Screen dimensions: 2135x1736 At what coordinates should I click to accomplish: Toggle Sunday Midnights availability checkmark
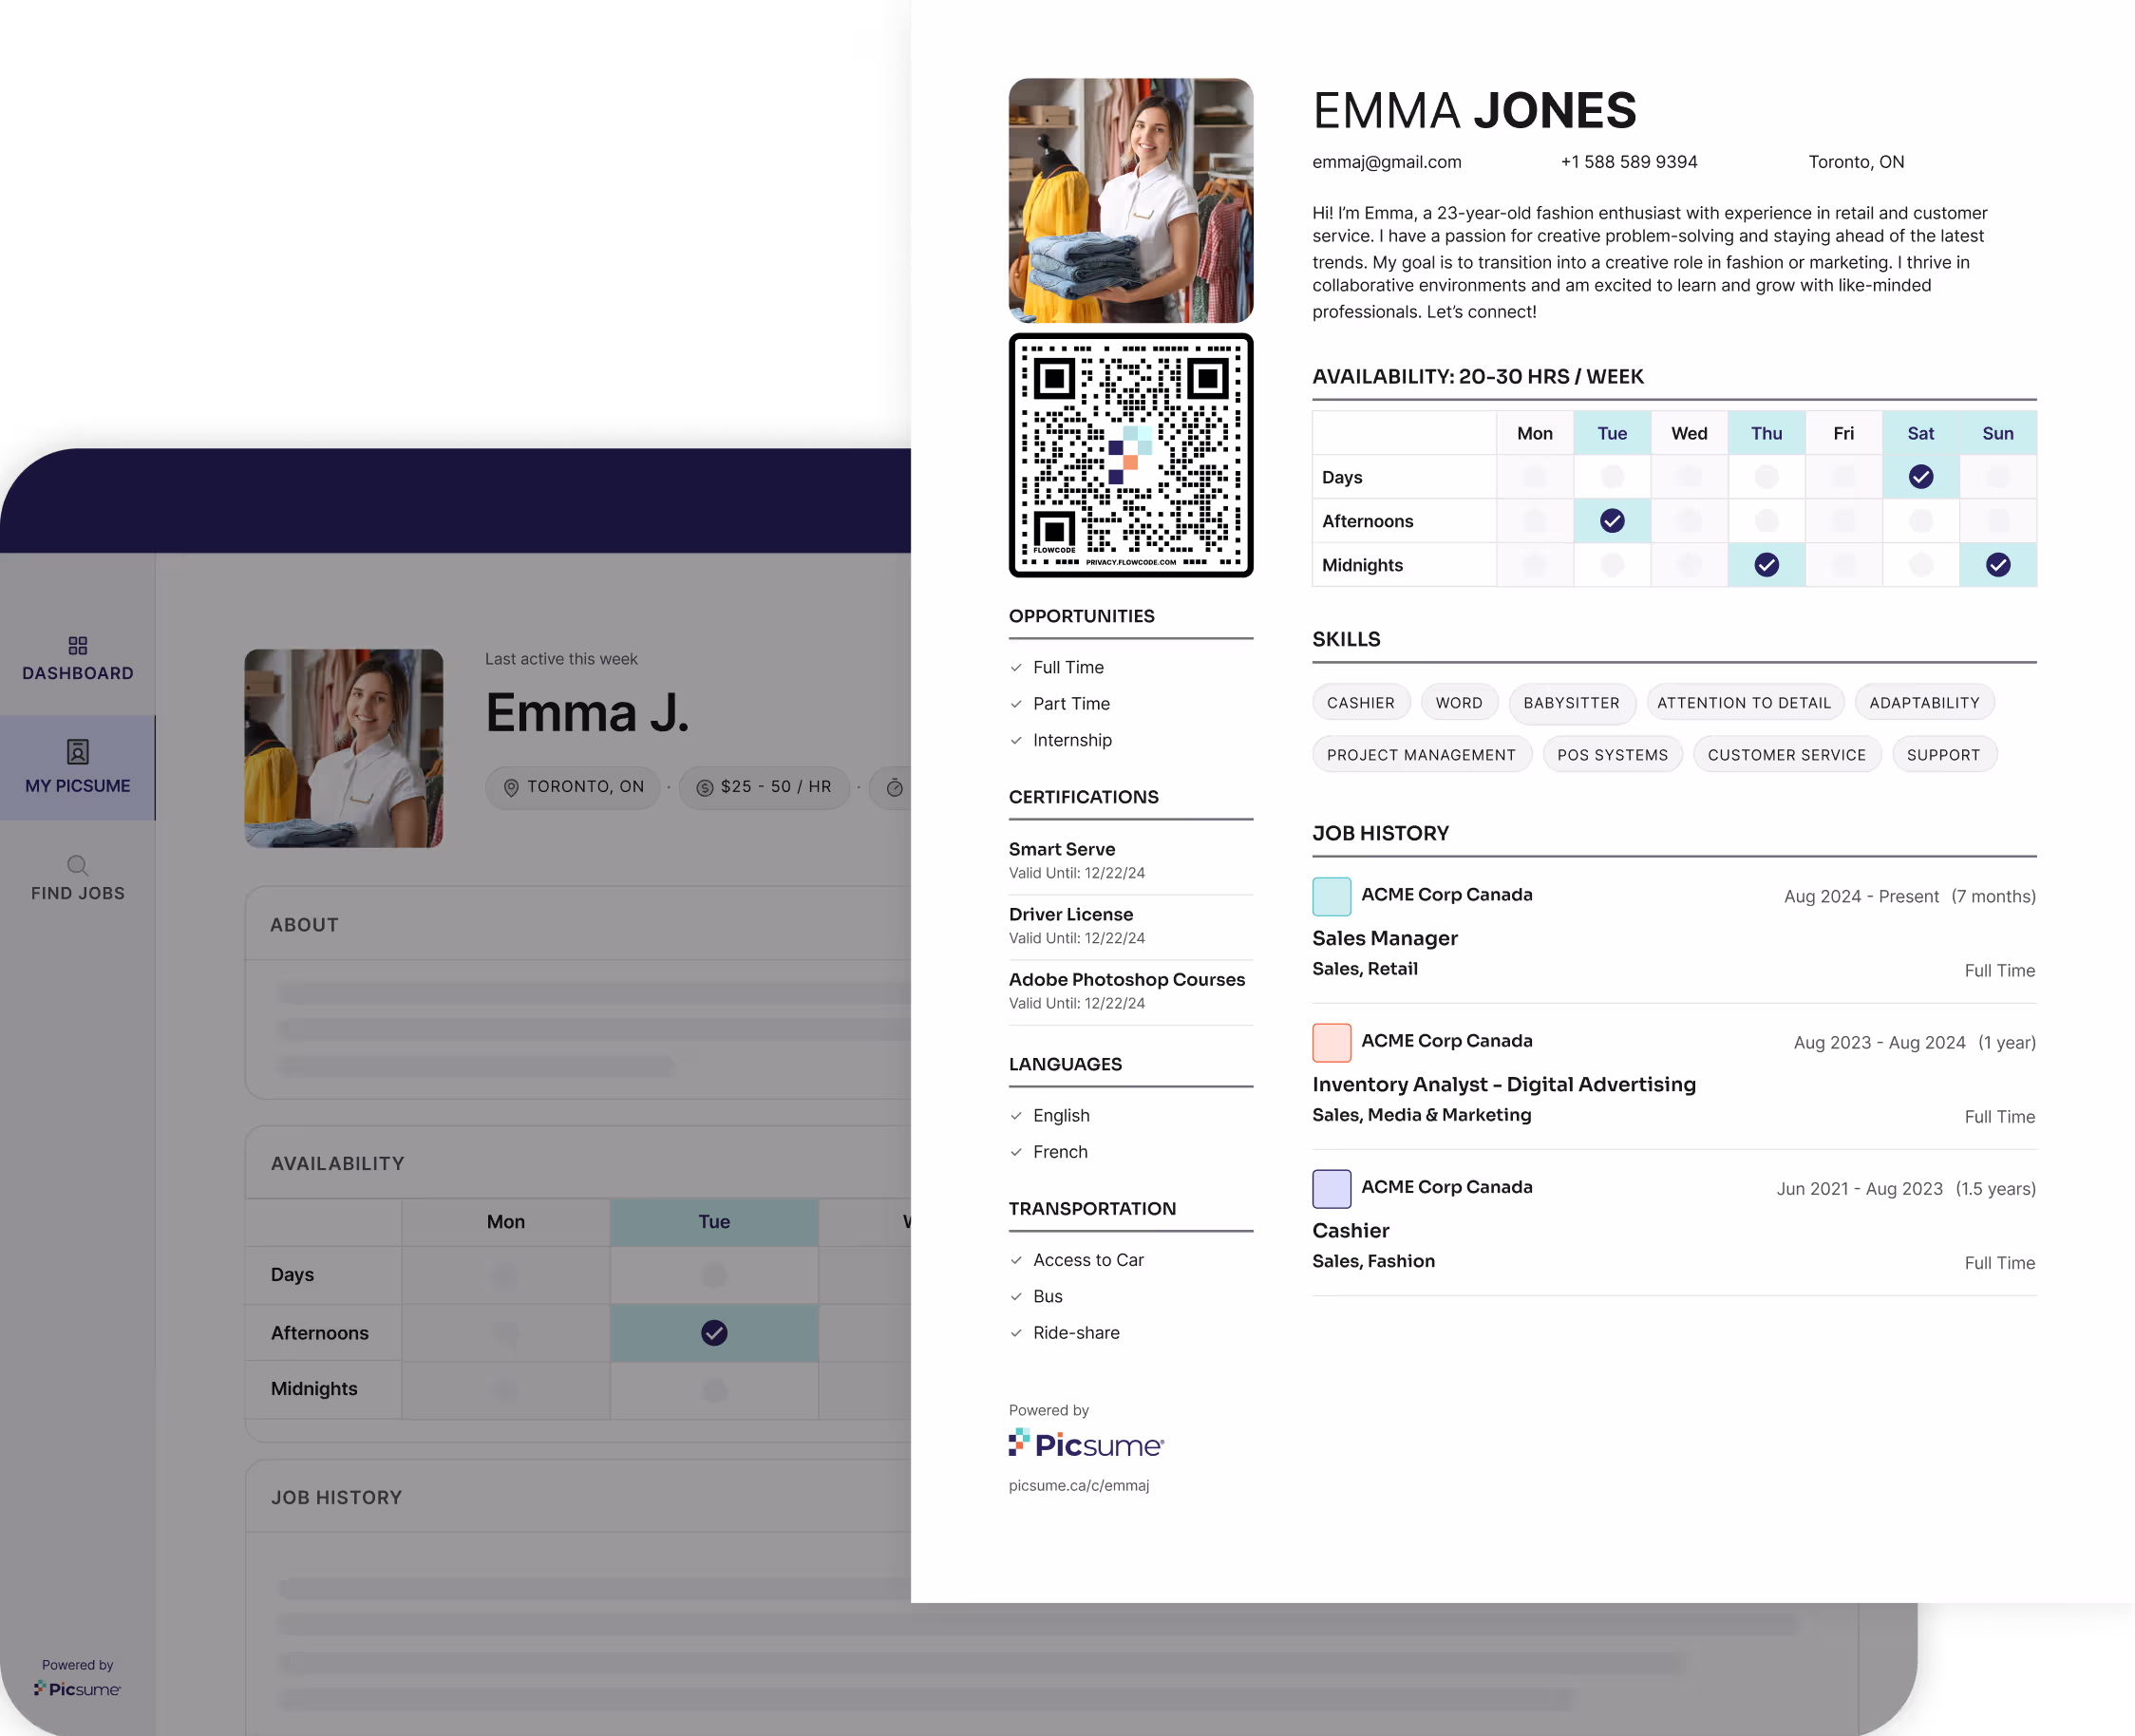click(1997, 565)
